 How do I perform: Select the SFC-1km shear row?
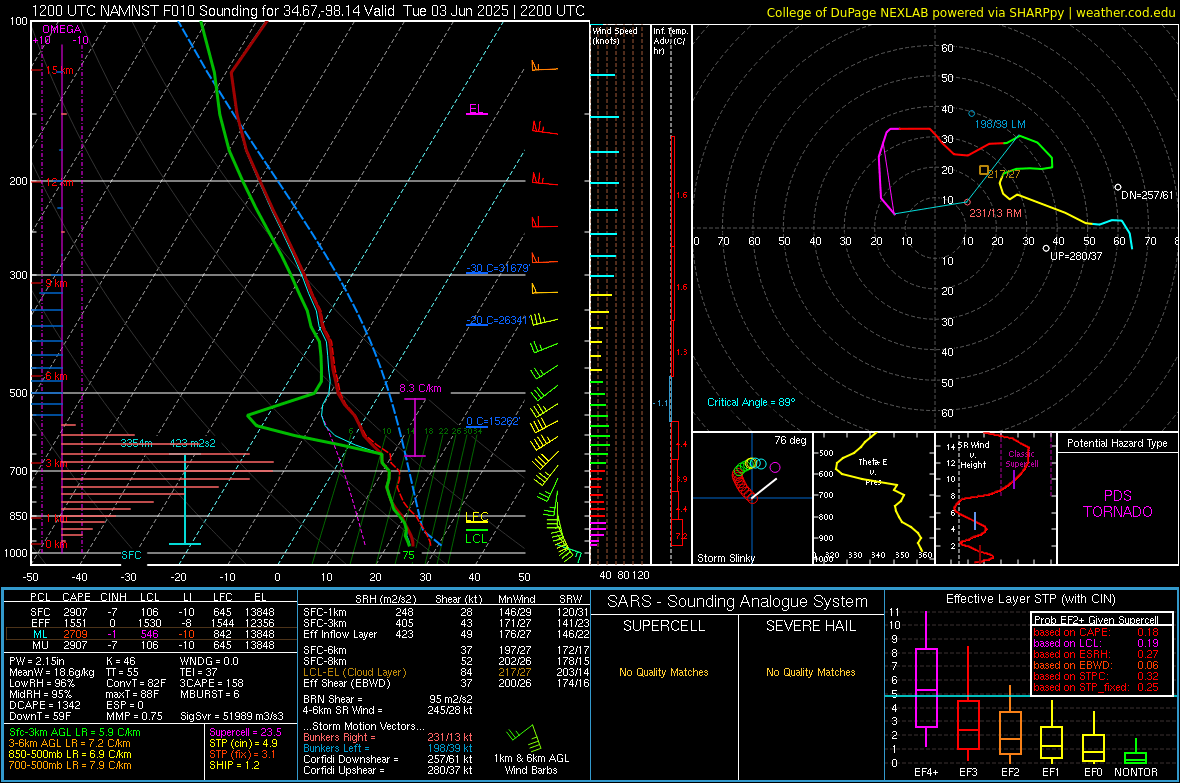pyautogui.click(x=446, y=612)
